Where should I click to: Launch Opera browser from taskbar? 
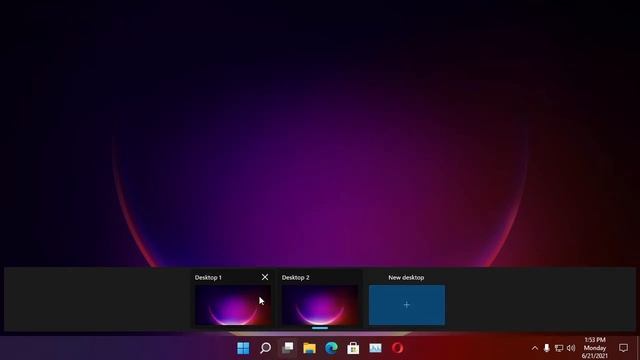click(398, 348)
